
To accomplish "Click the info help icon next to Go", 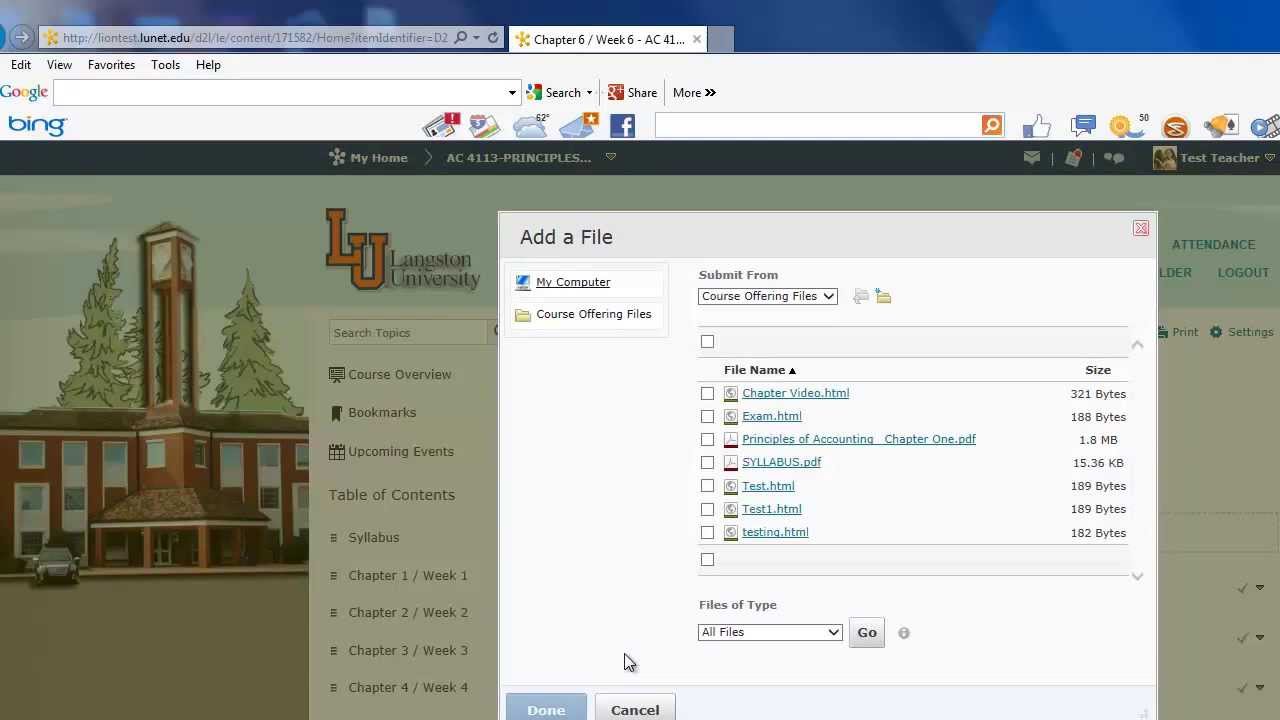I will [x=904, y=633].
